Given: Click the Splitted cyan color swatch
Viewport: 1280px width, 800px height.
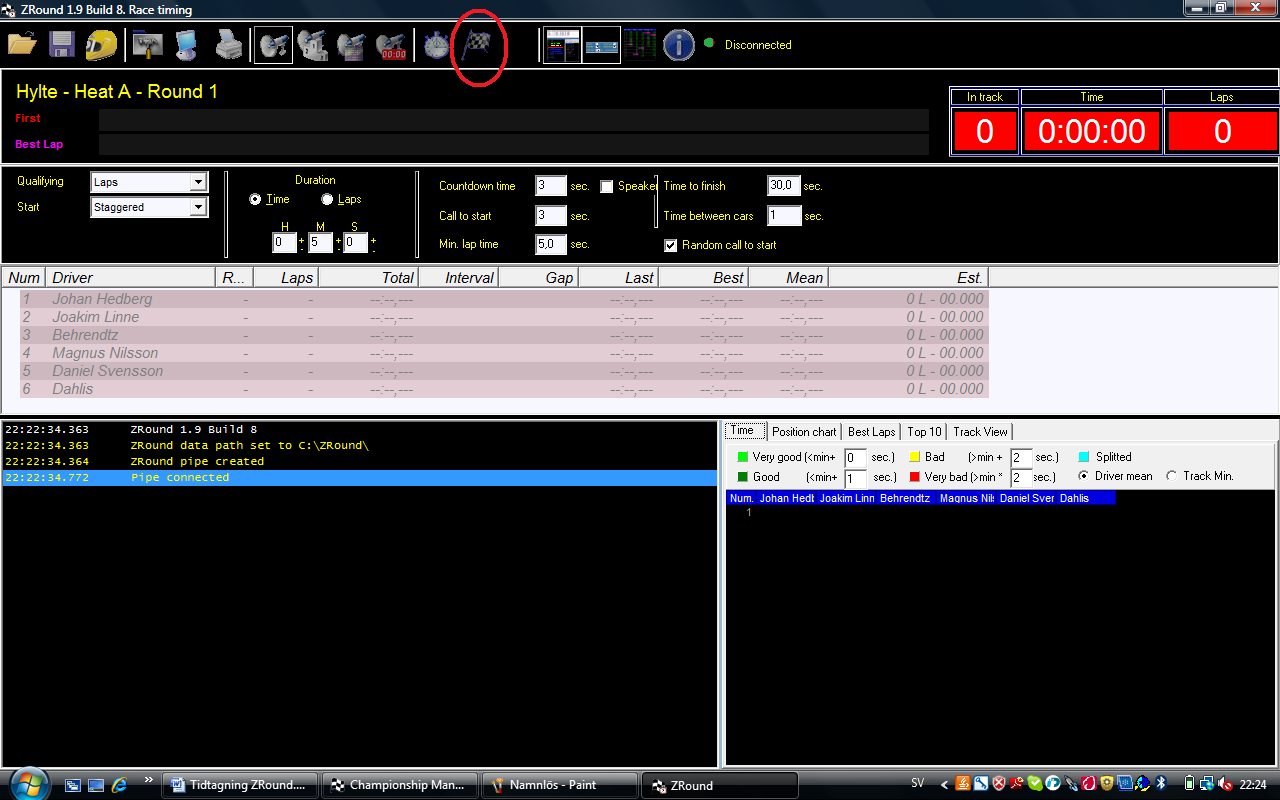Looking at the screenshot, I should [1084, 457].
